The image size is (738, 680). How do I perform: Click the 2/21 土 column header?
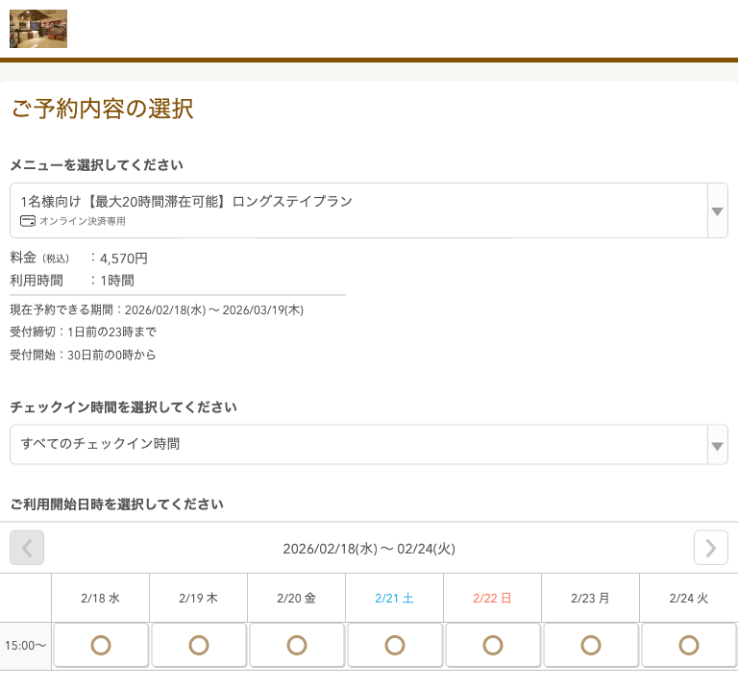click(x=394, y=598)
